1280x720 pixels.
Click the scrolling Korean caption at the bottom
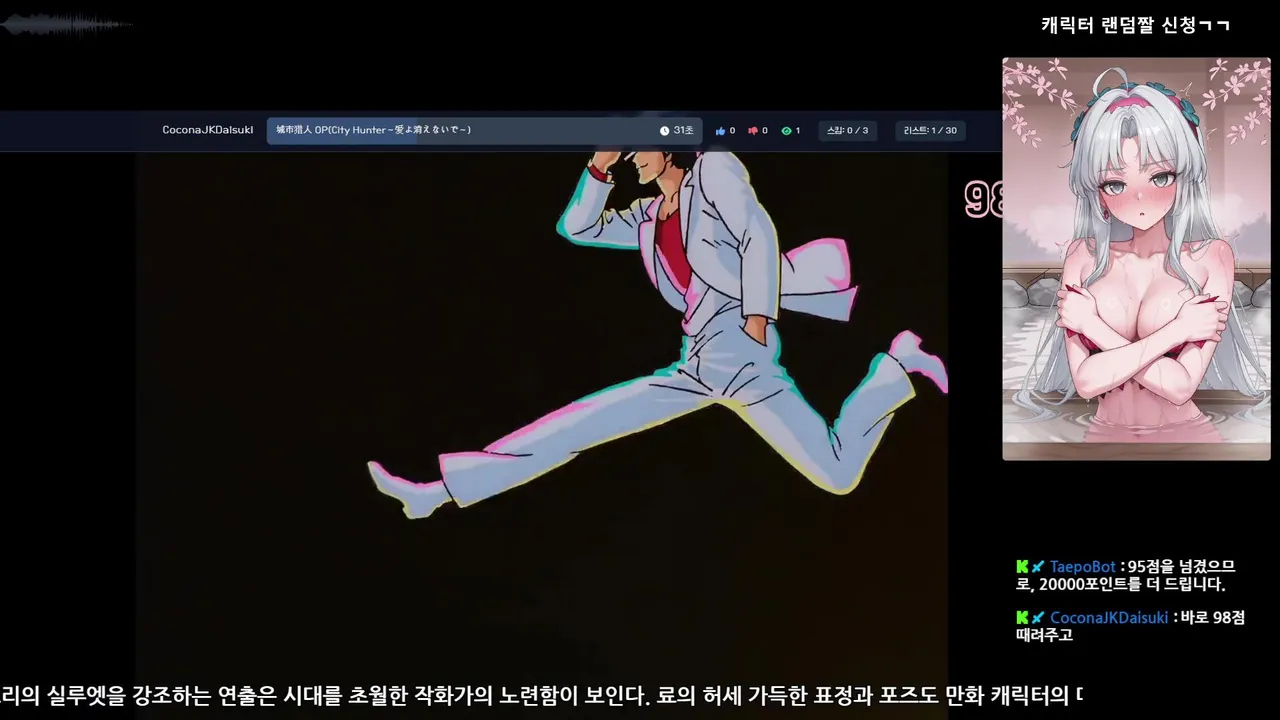[542, 695]
